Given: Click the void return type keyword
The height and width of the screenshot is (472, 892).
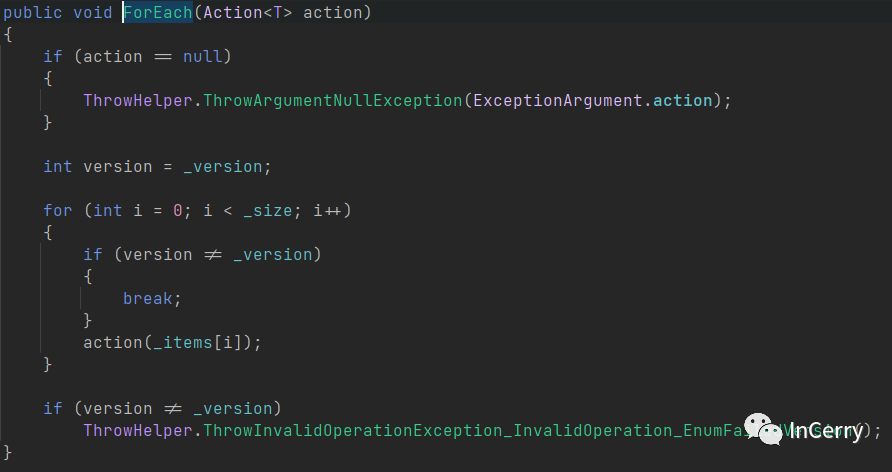Looking at the screenshot, I should (92, 12).
